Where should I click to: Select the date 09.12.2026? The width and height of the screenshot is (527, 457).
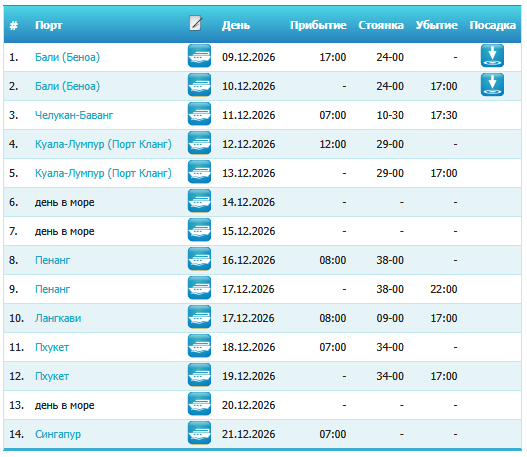click(x=248, y=57)
